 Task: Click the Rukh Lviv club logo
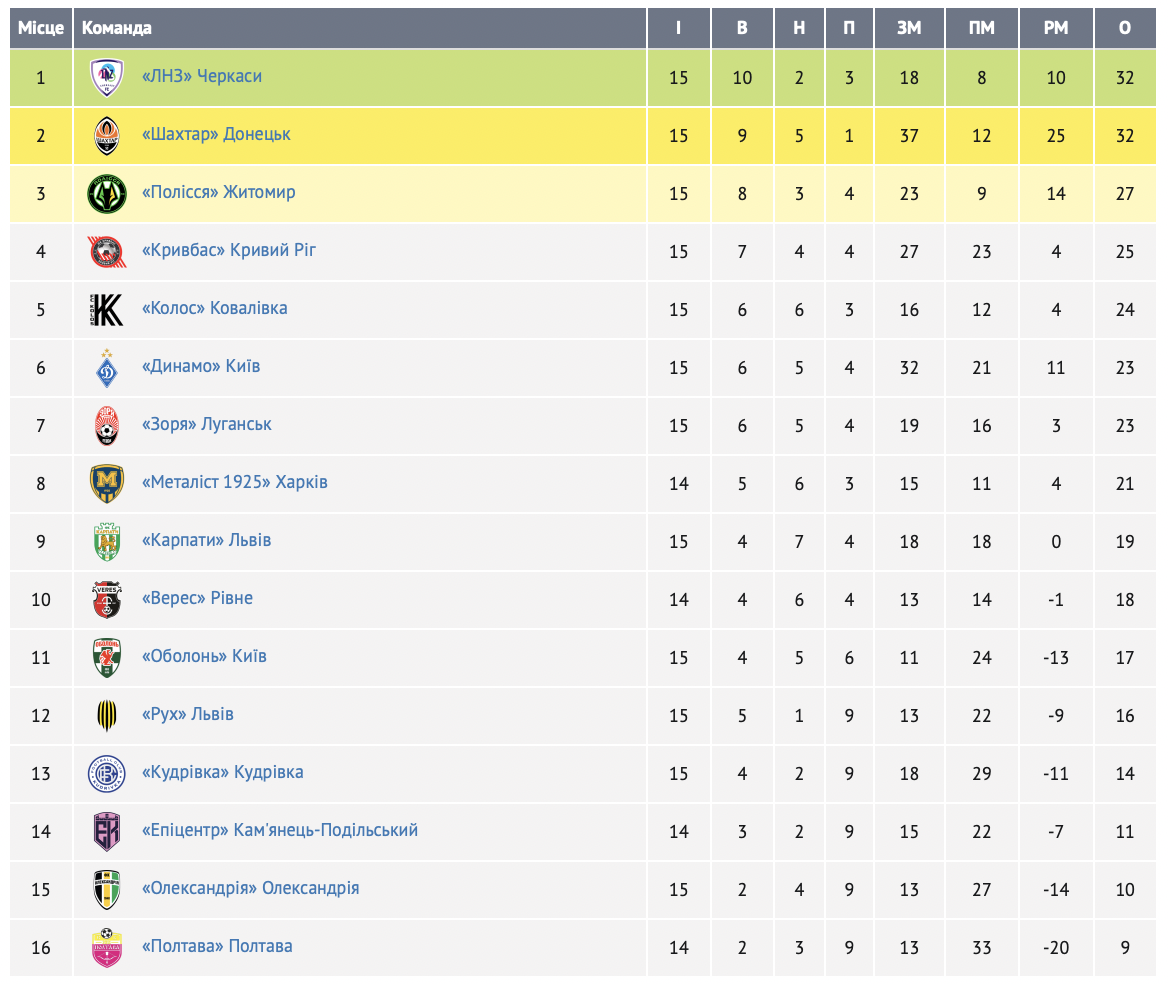[107, 715]
